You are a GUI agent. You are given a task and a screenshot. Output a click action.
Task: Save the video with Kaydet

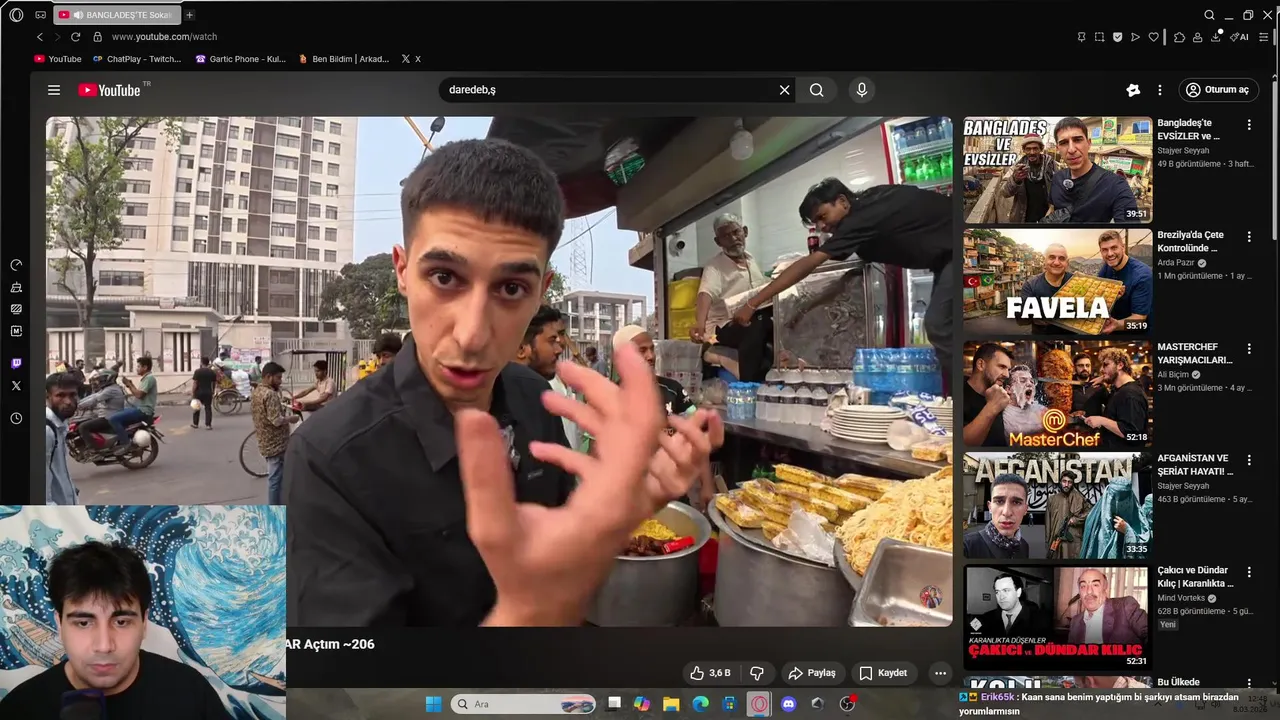(884, 673)
